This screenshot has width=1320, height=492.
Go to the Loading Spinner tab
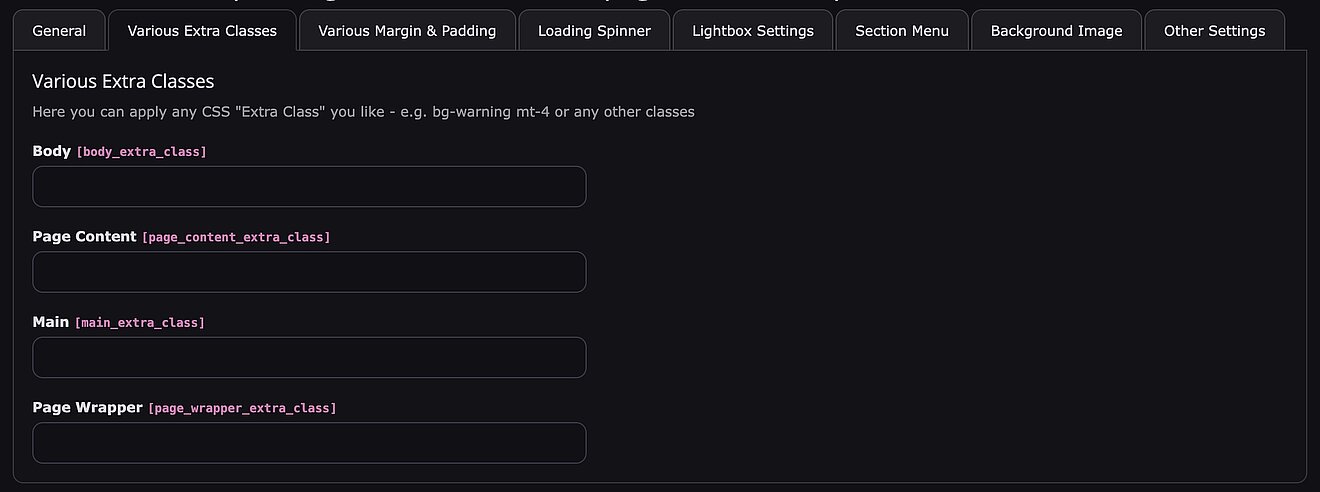coord(594,31)
